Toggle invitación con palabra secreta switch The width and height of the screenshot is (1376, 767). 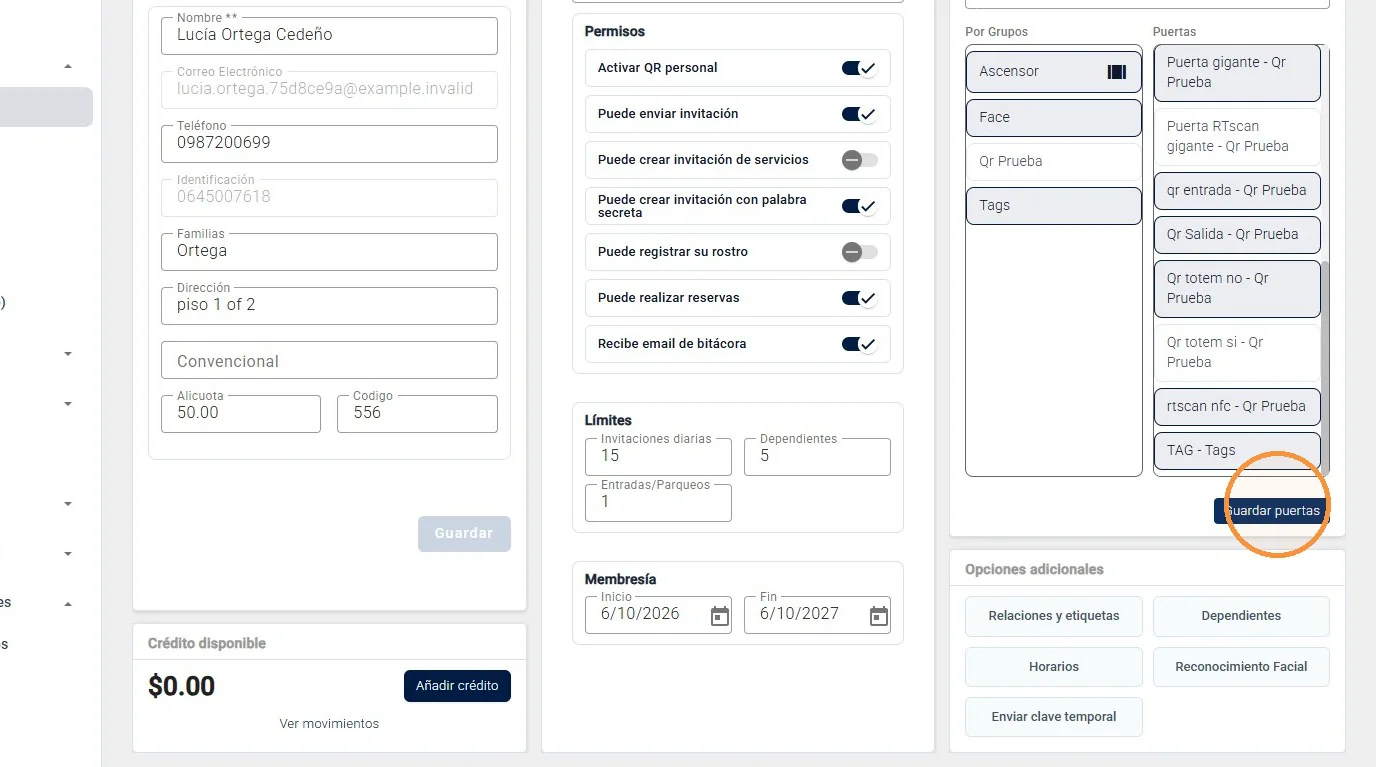[859, 206]
